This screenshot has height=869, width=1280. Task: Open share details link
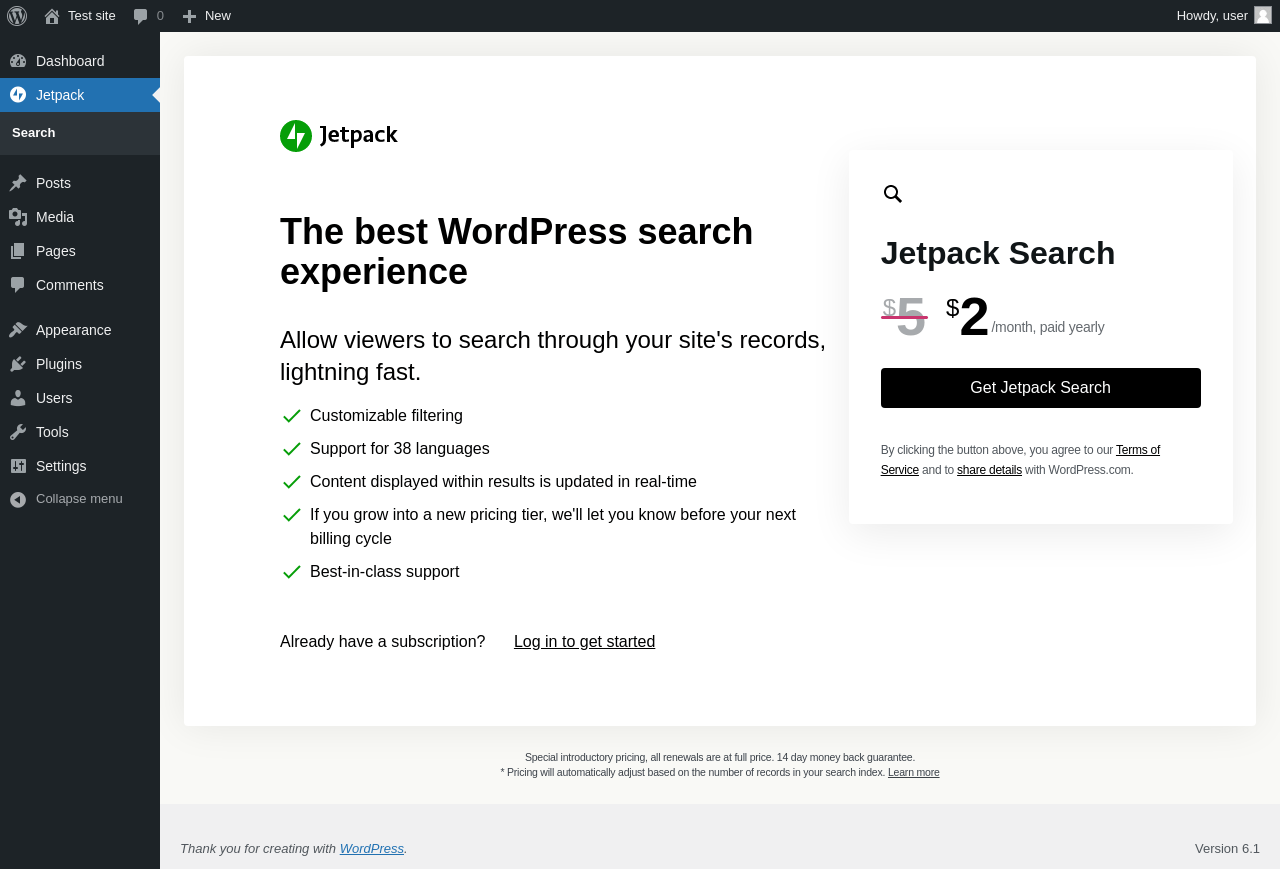click(989, 470)
